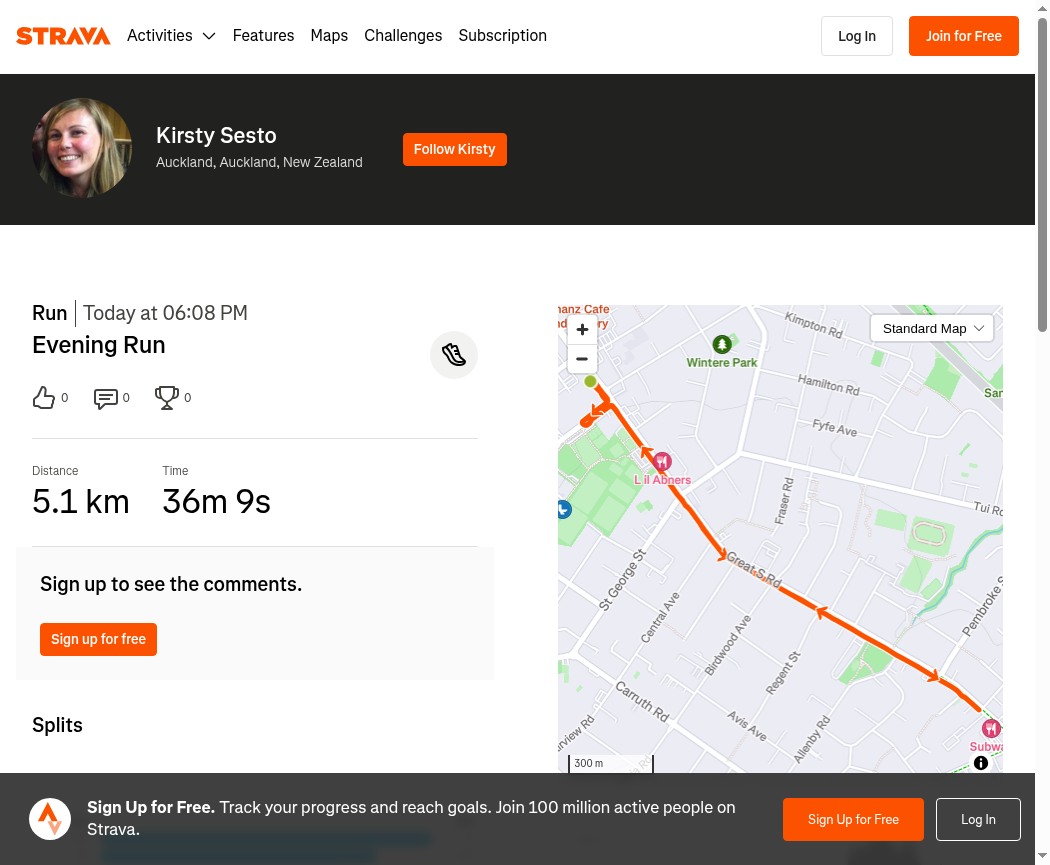Open the Subscription menu item

tap(503, 35)
